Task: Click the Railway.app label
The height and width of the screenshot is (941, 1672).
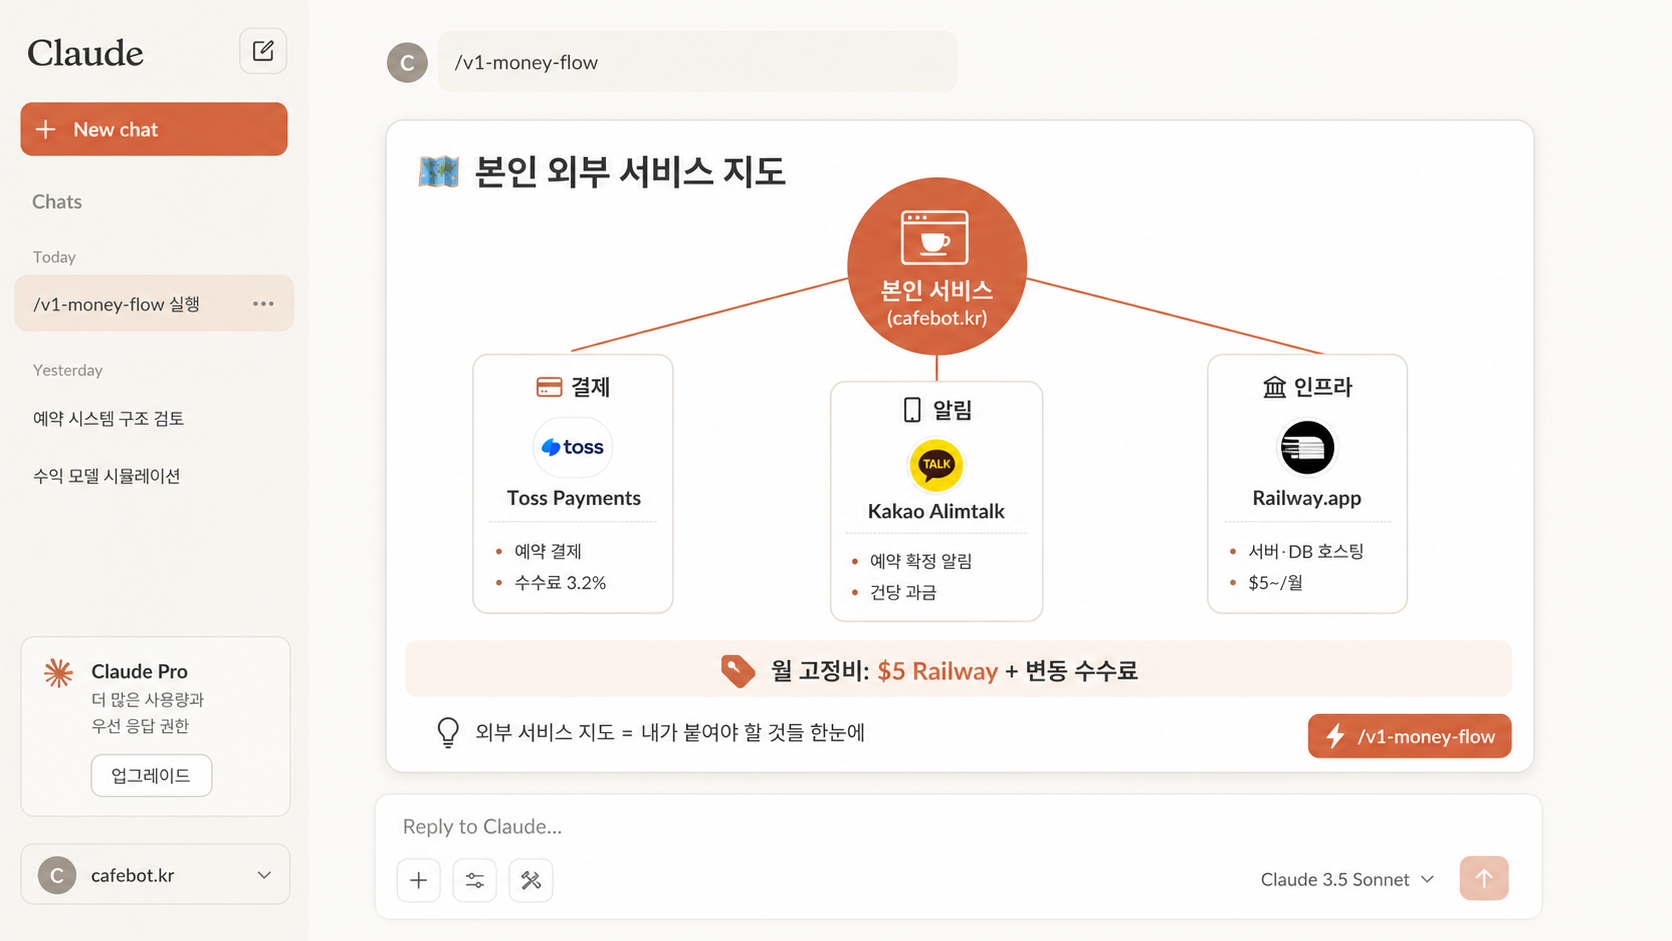Action: 1307,498
